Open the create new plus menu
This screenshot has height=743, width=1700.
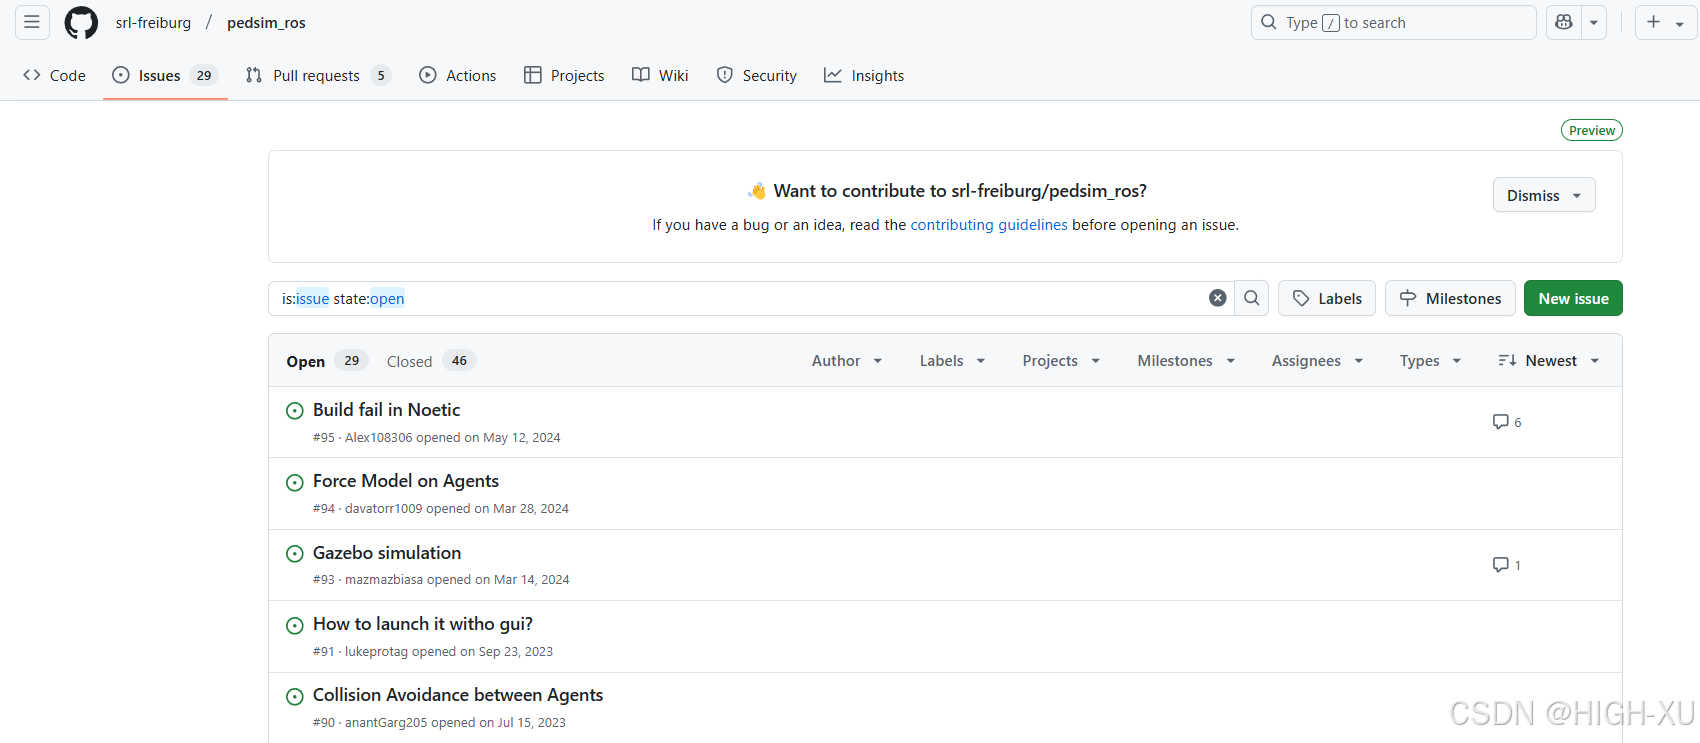(x=1665, y=22)
